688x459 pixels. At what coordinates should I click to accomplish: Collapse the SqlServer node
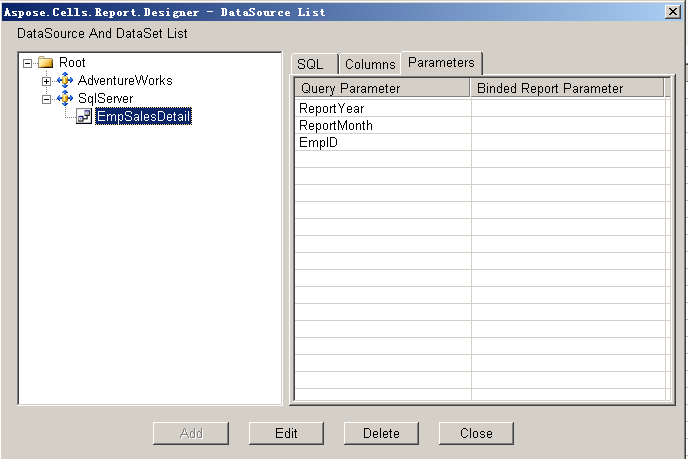47,99
